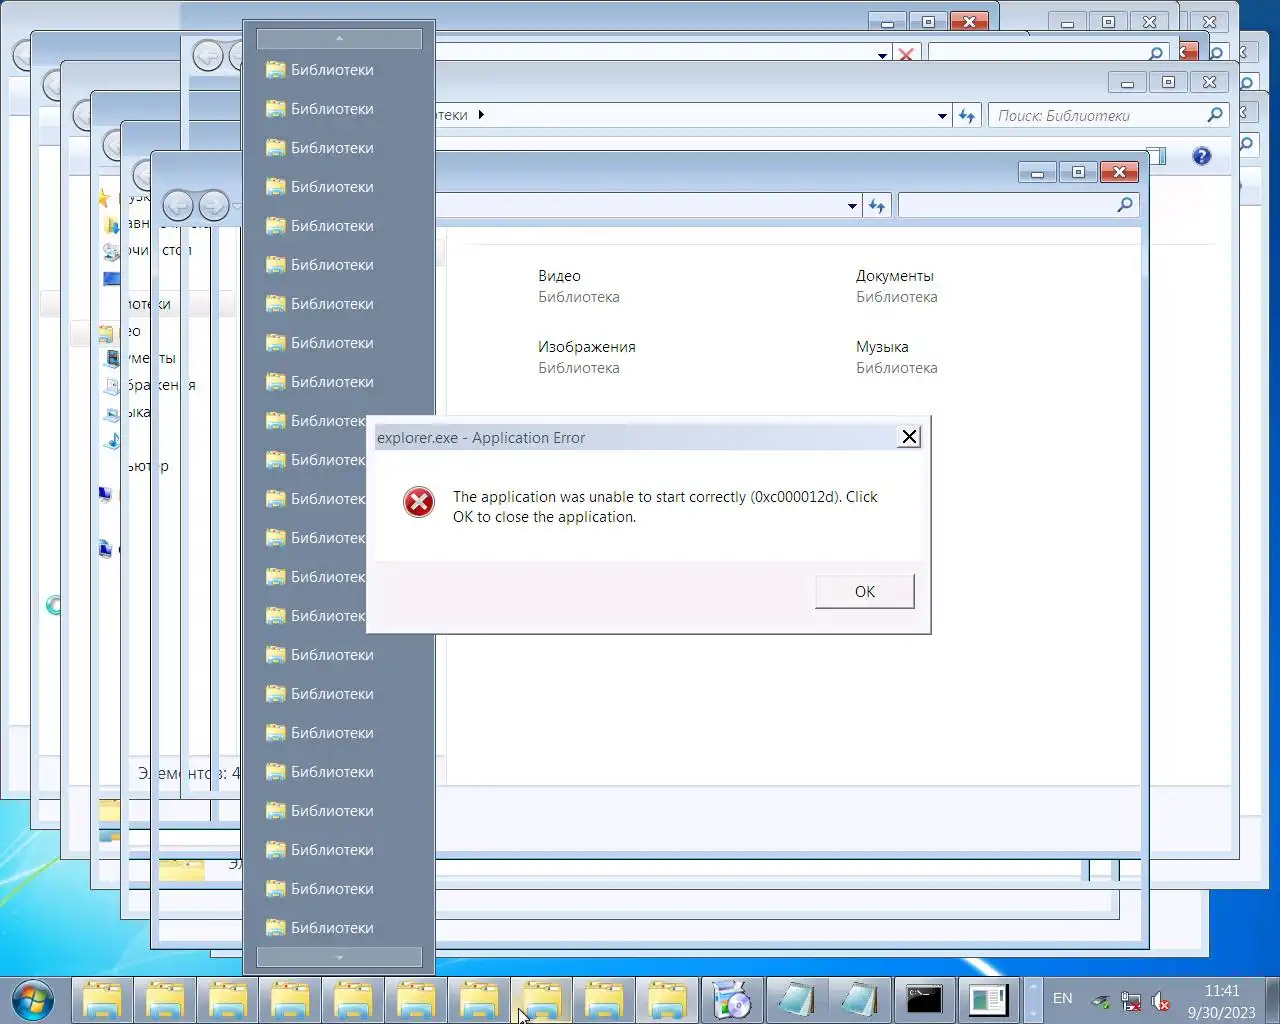Select the Downloads folder icon in rear navigation pane
The height and width of the screenshot is (1024, 1280).
(112, 224)
